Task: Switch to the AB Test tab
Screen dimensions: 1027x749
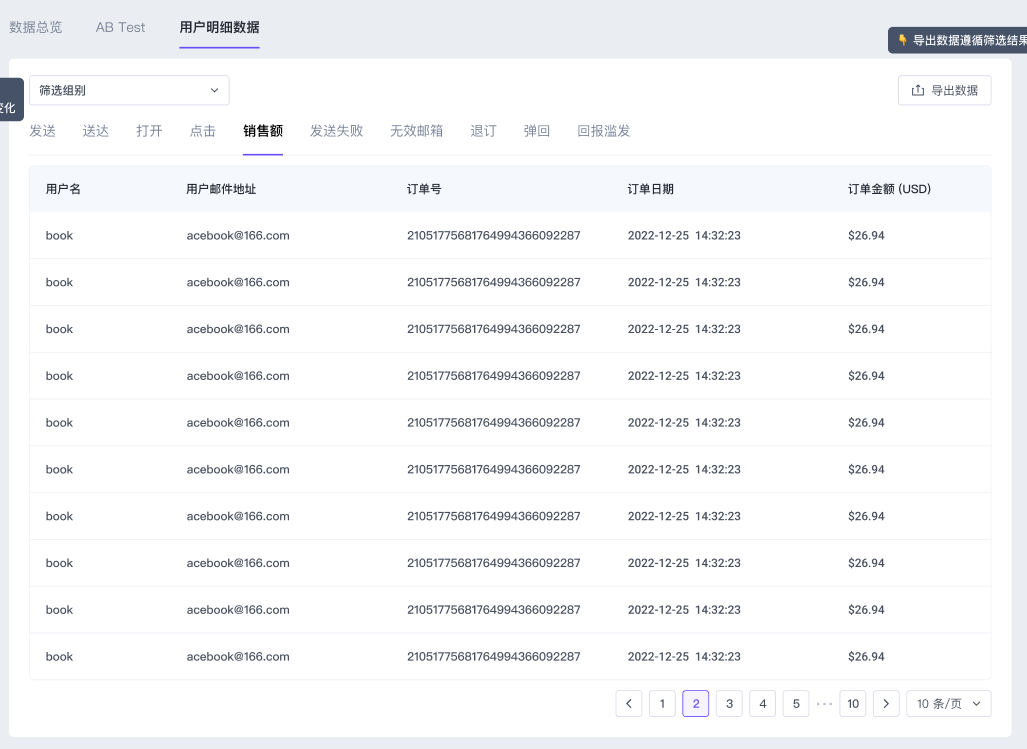Action: [120, 27]
